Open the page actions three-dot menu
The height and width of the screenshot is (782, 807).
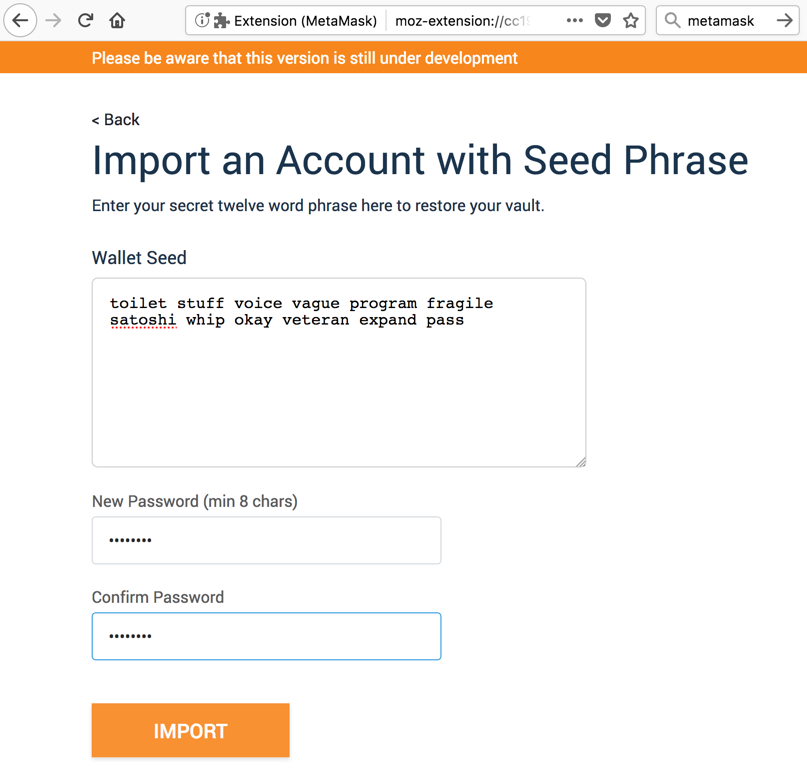coord(574,20)
